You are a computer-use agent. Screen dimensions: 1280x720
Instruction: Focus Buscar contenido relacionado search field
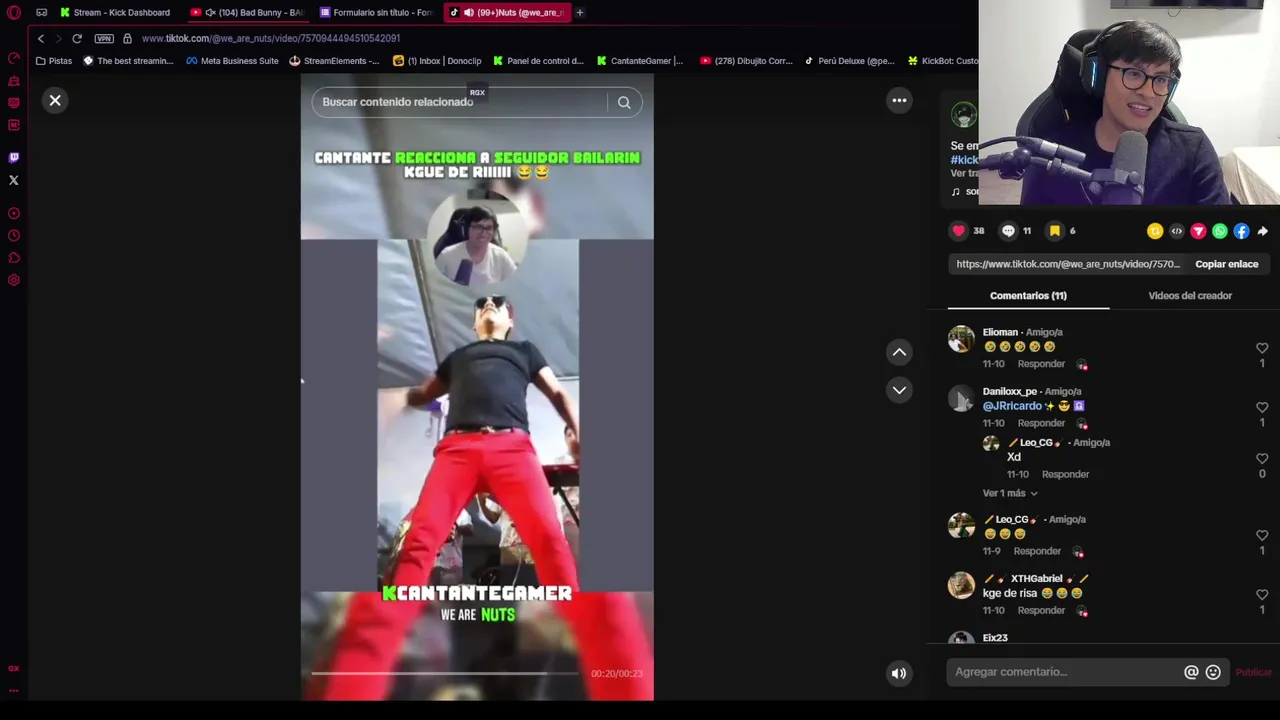point(460,102)
